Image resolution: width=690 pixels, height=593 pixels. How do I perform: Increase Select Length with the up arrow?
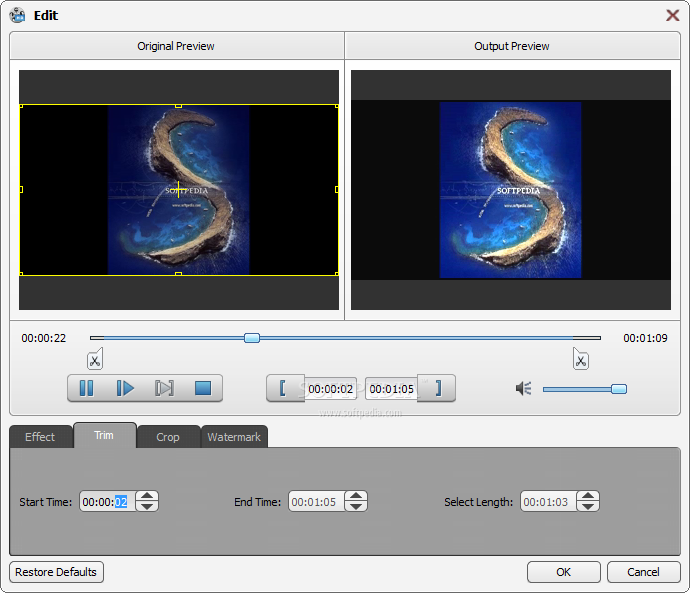pos(588,496)
